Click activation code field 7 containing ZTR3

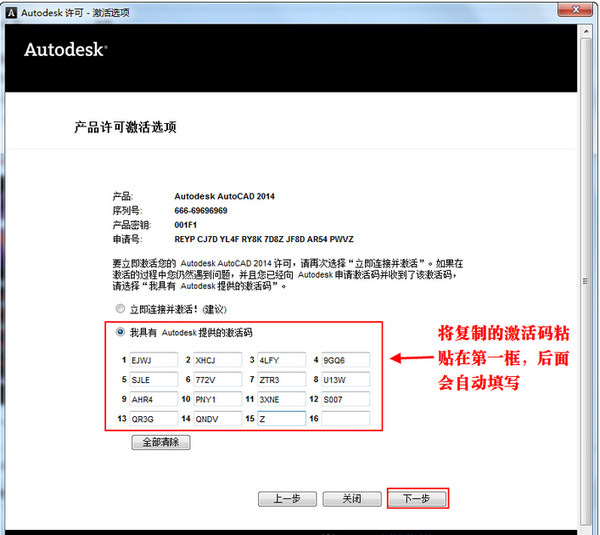[x=282, y=380]
